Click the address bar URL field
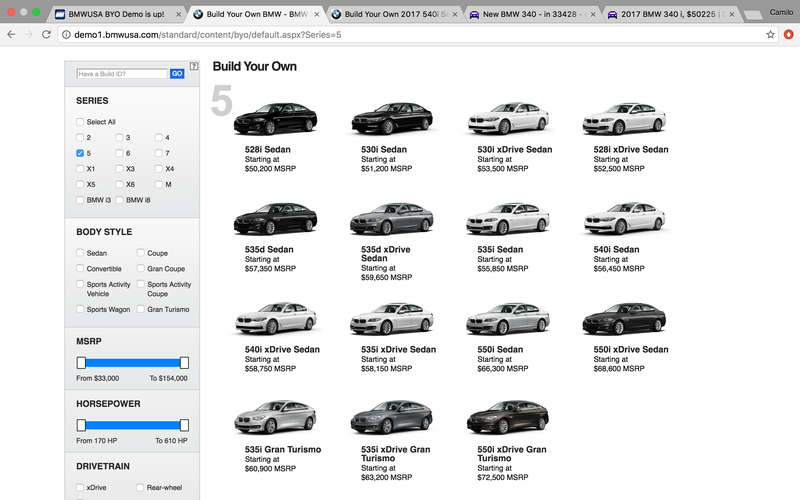This screenshot has height=500, width=800. tap(411, 35)
